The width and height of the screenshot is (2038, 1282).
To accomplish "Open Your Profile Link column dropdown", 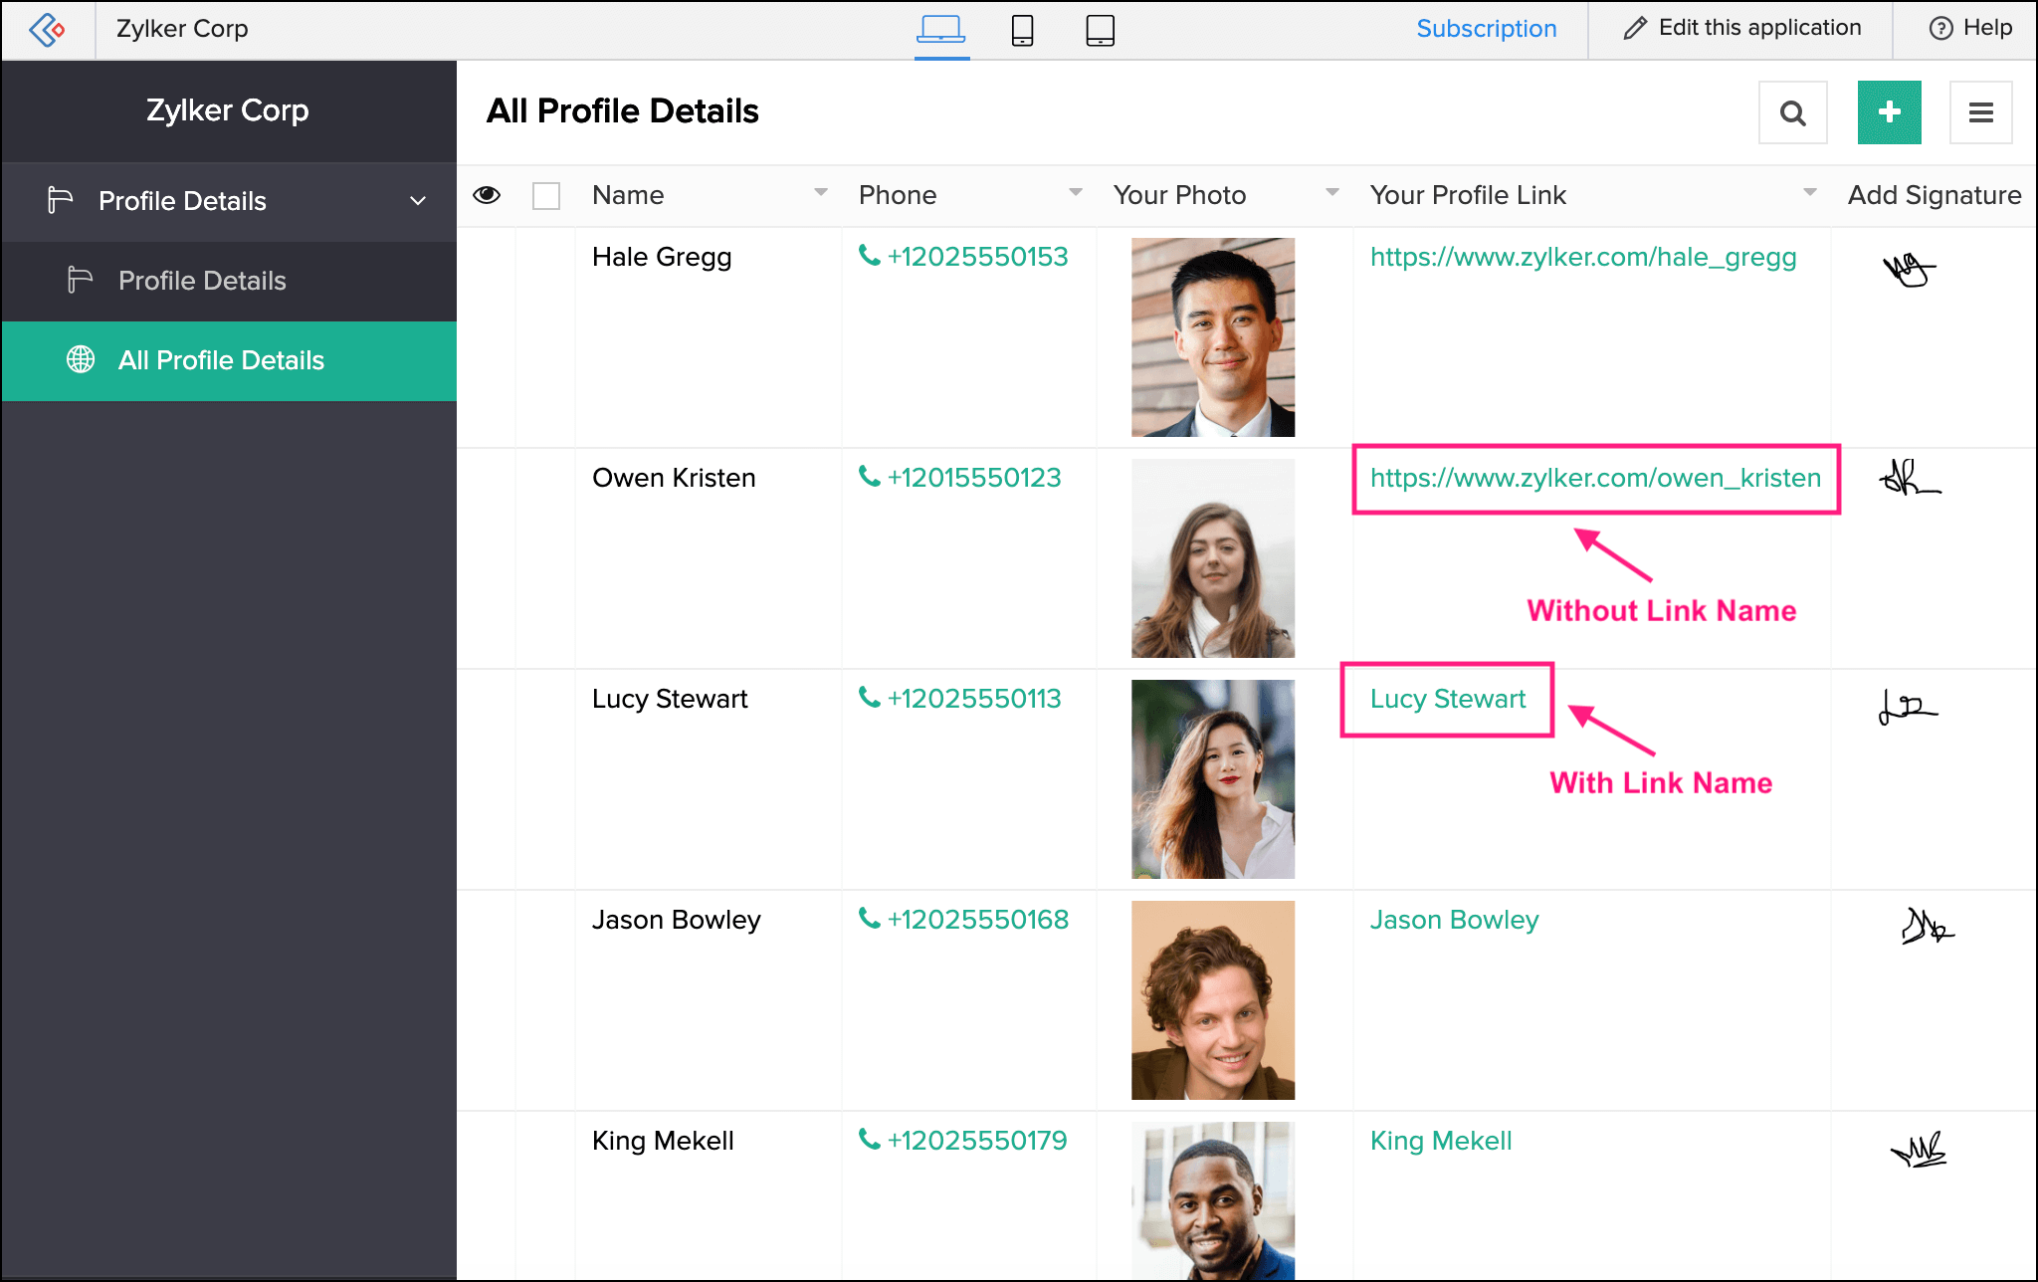I will (x=1809, y=192).
